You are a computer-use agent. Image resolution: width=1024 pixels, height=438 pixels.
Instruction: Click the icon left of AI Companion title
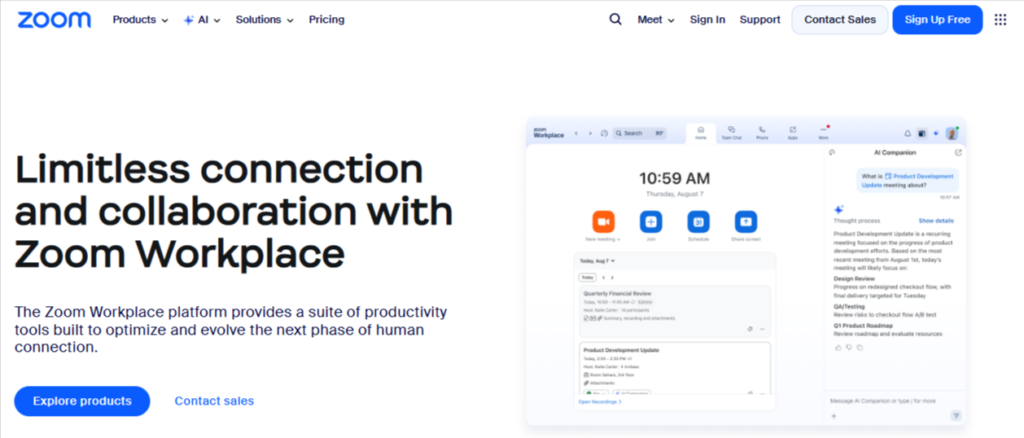(831, 153)
